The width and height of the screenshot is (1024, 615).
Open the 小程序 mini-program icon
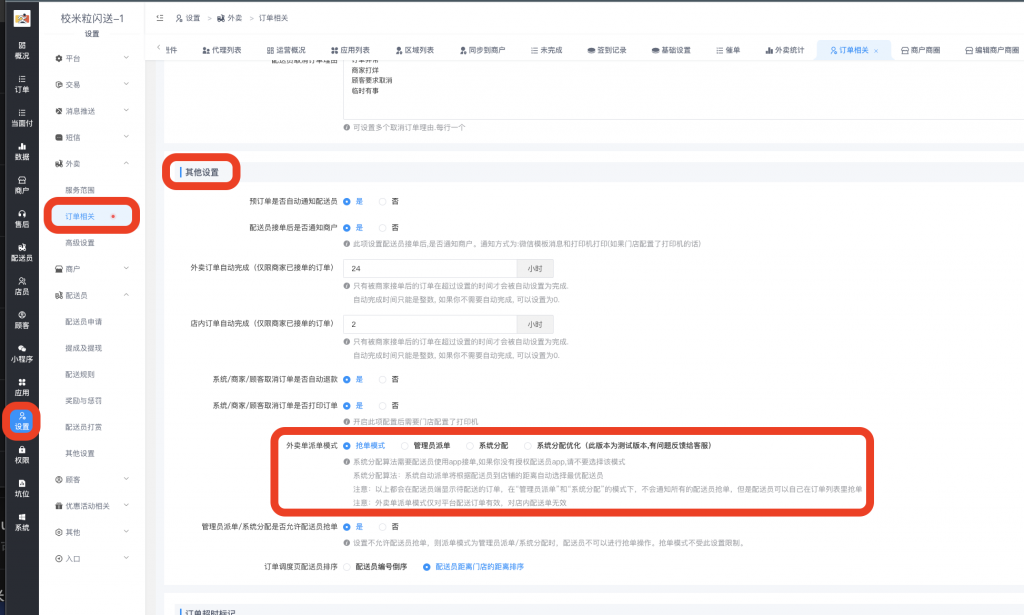(21, 353)
